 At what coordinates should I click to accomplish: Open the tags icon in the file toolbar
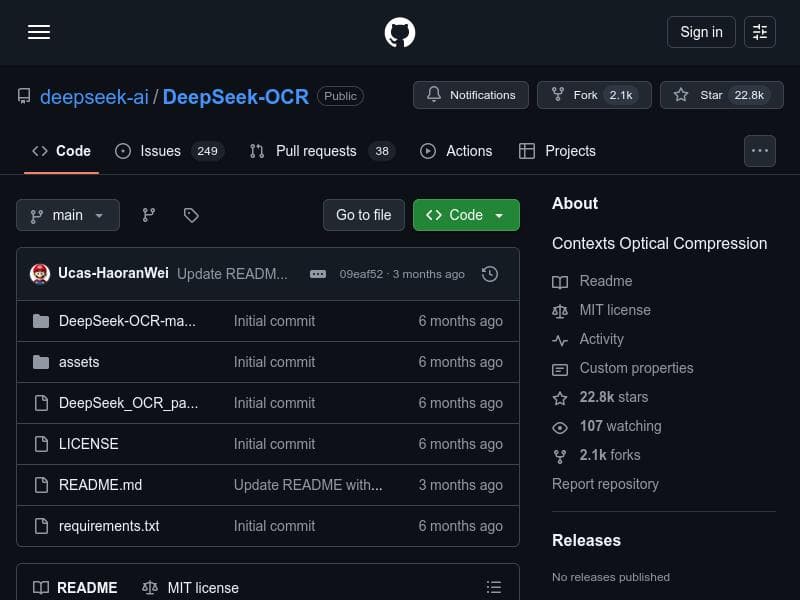click(x=190, y=215)
